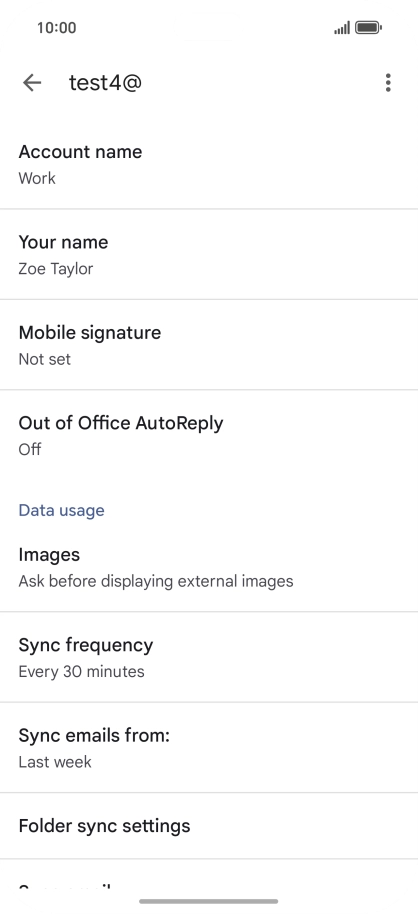418x914 pixels.
Task: Tap the 10:00 status bar clock
Action: pyautogui.click(x=57, y=27)
